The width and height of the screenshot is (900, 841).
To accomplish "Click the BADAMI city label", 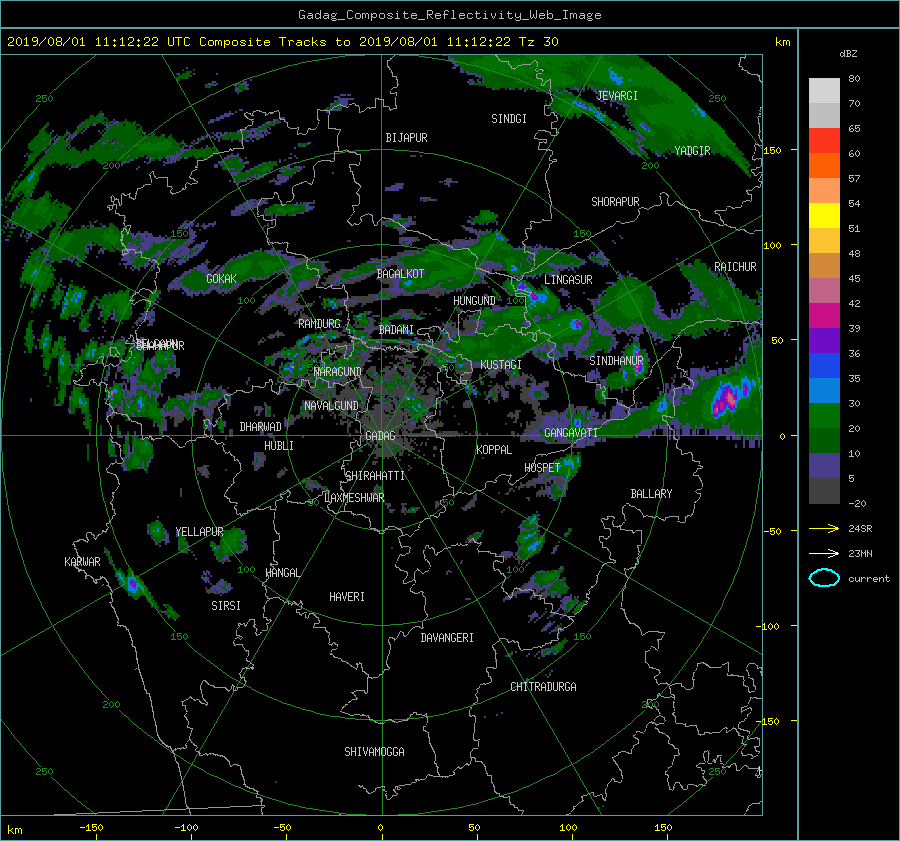I will coord(396,330).
